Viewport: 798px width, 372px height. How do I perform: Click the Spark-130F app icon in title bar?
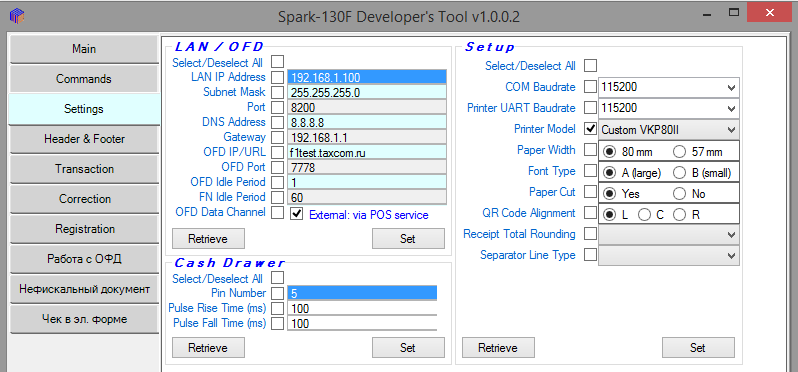point(17,16)
